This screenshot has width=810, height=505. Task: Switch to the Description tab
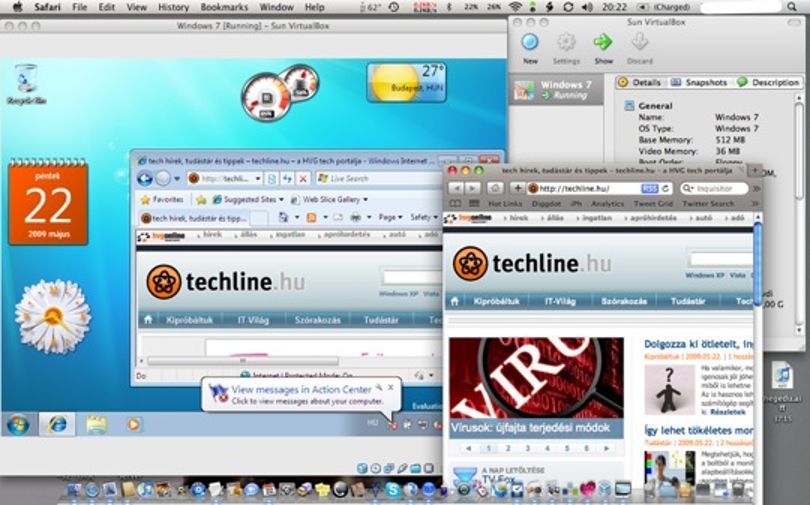coord(769,83)
